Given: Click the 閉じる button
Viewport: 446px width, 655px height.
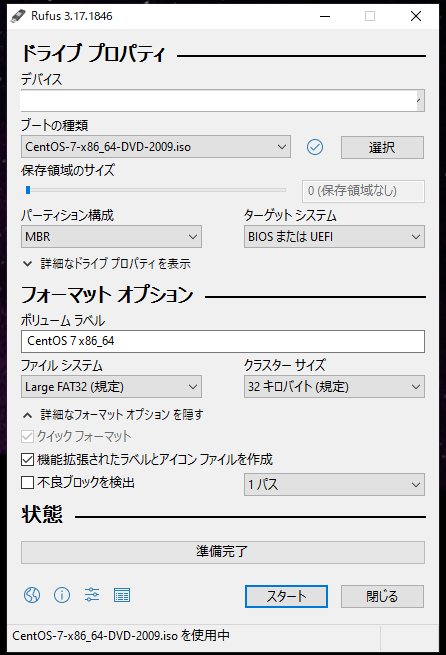Looking at the screenshot, I should (382, 596).
